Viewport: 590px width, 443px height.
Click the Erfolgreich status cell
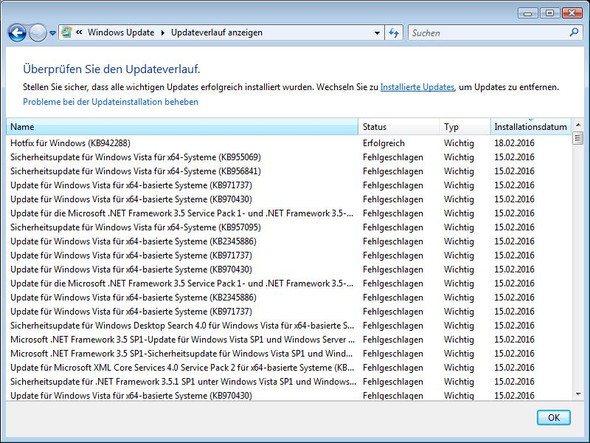point(383,143)
